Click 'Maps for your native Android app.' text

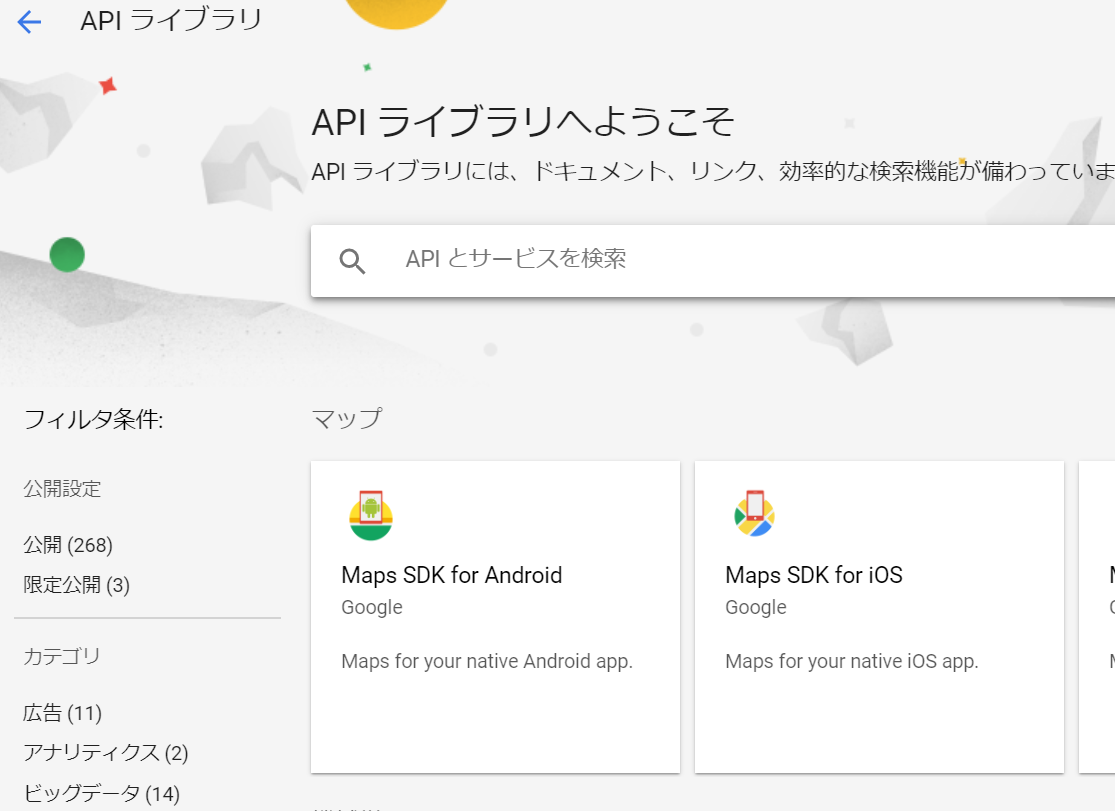tap(487, 662)
